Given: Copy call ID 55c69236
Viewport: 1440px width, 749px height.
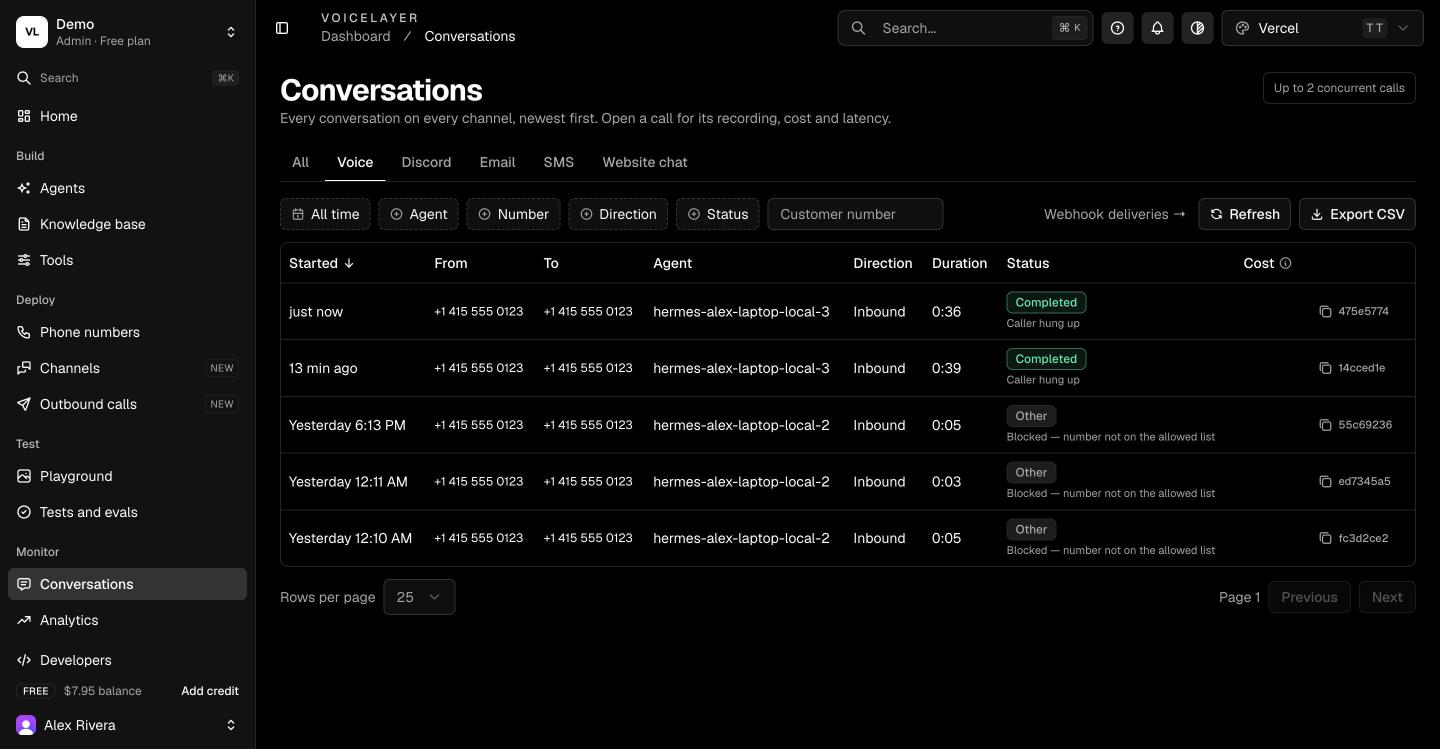Looking at the screenshot, I should pos(1325,425).
